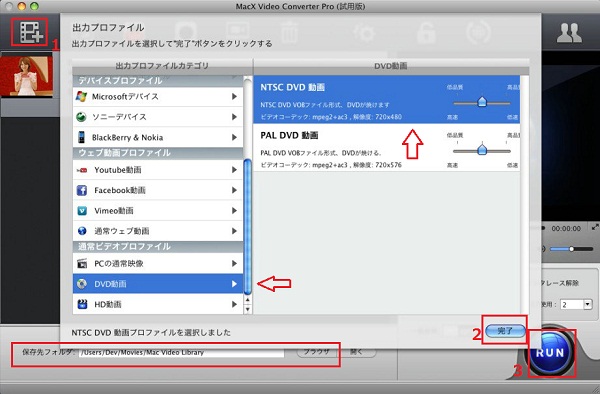Choose NTSC DVD 動画 profile
The image size is (600, 394).
pyautogui.click(x=386, y=99)
